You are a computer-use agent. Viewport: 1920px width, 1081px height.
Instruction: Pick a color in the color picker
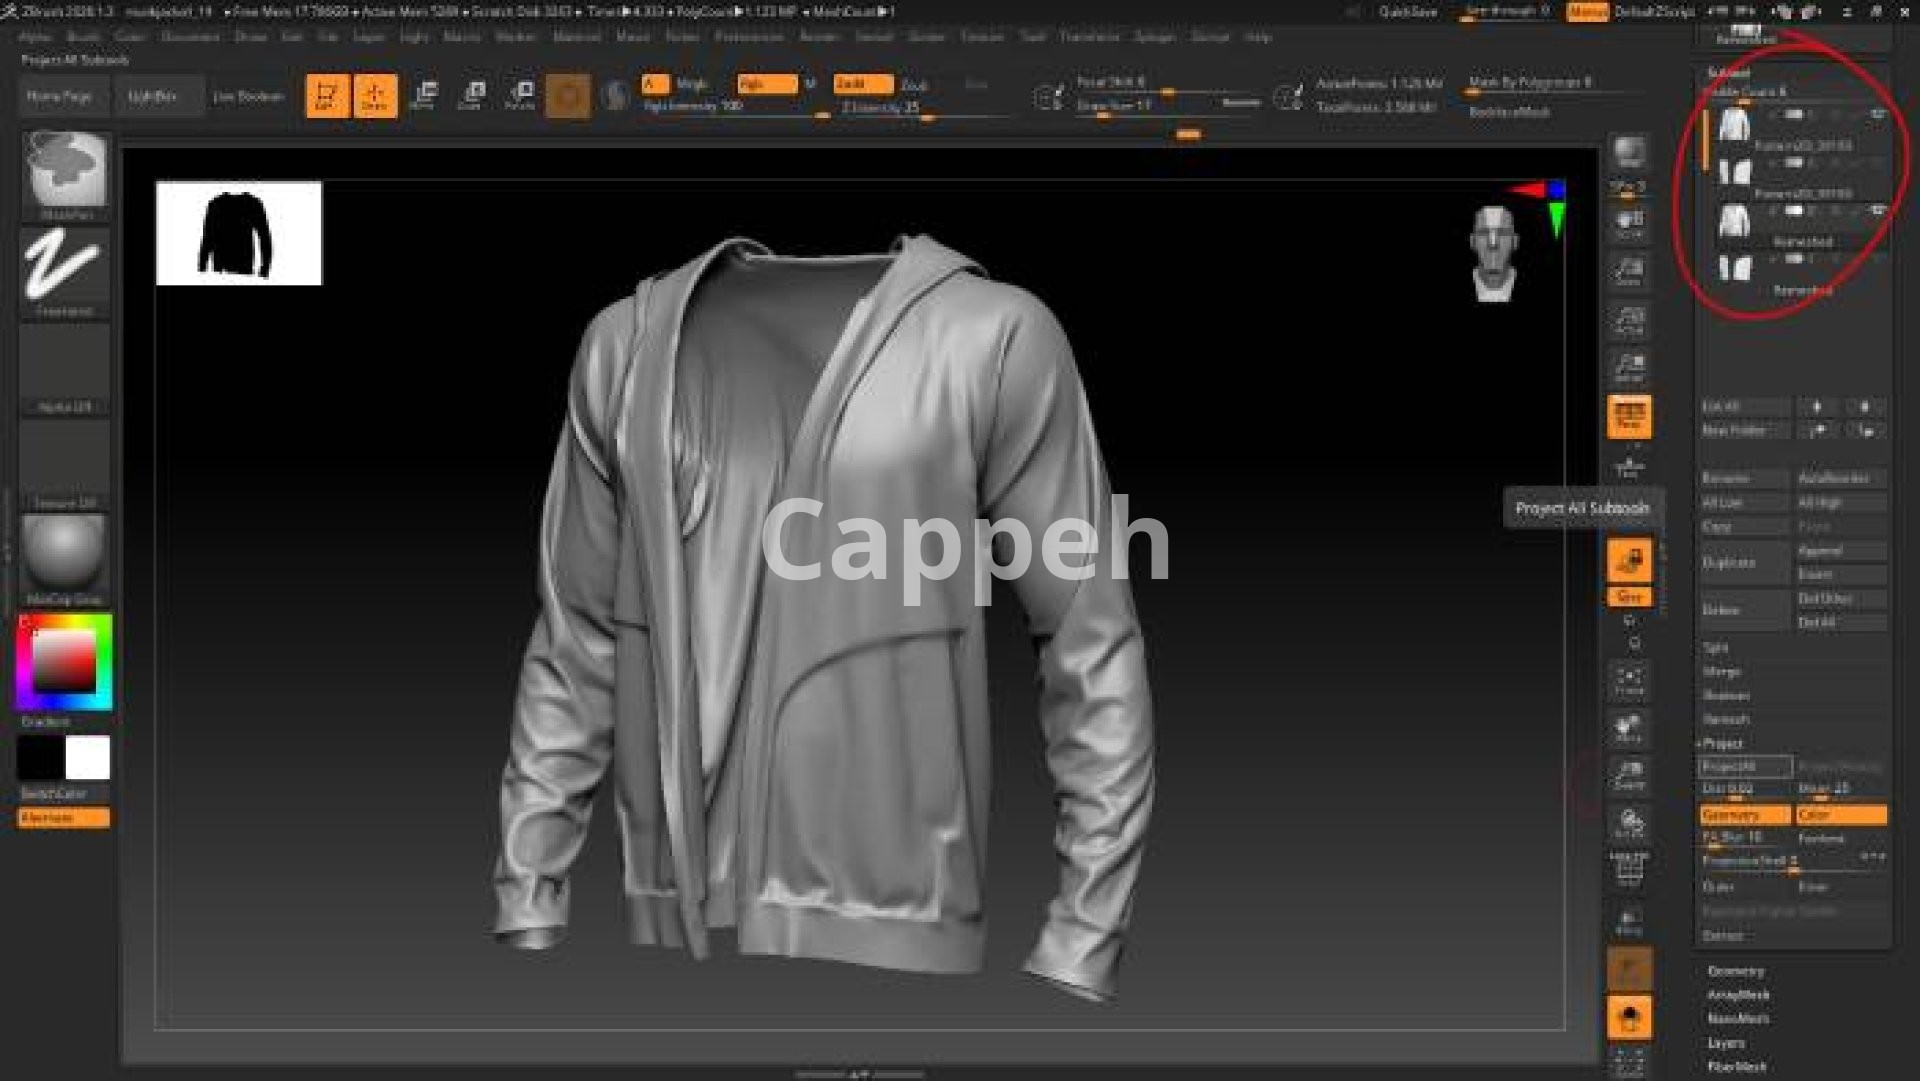click(x=64, y=660)
